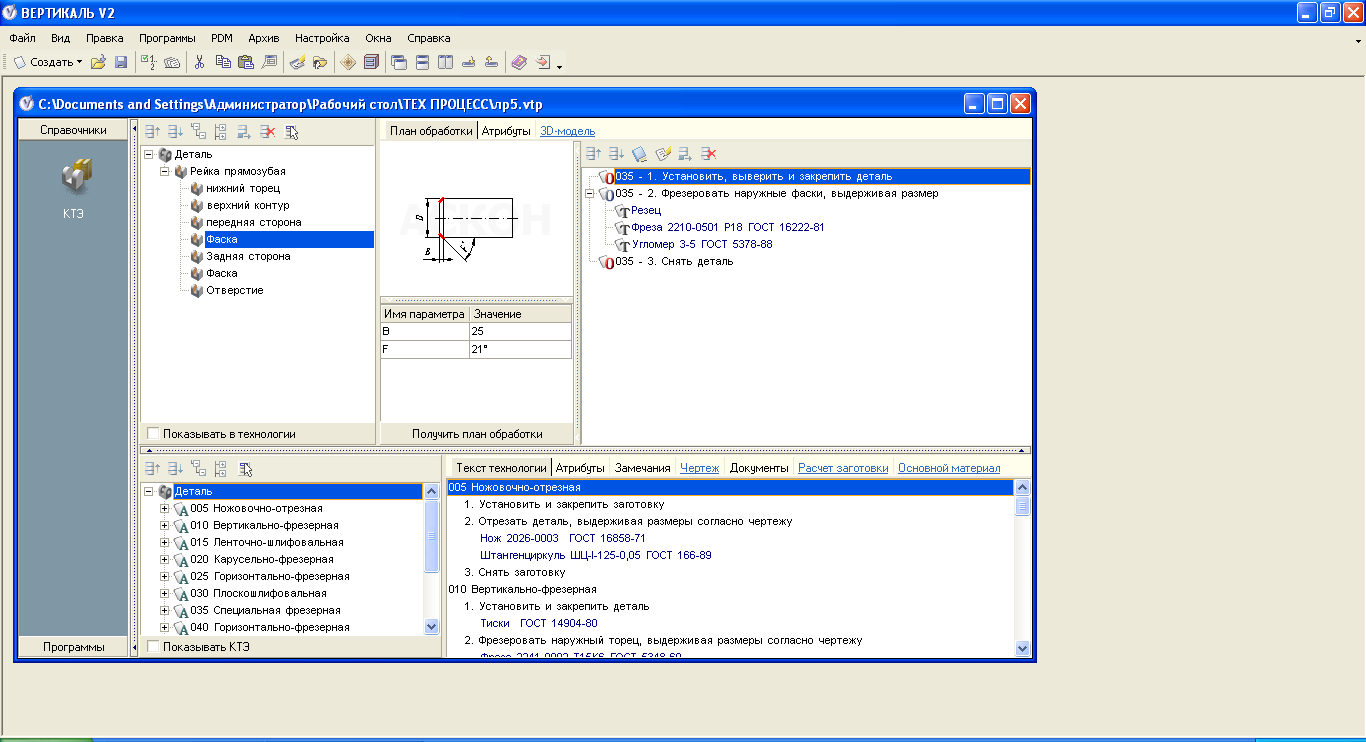This screenshot has width=1366, height=742.
Task: Switch to Атрибуты tab beside План обработки
Action: coord(506,131)
